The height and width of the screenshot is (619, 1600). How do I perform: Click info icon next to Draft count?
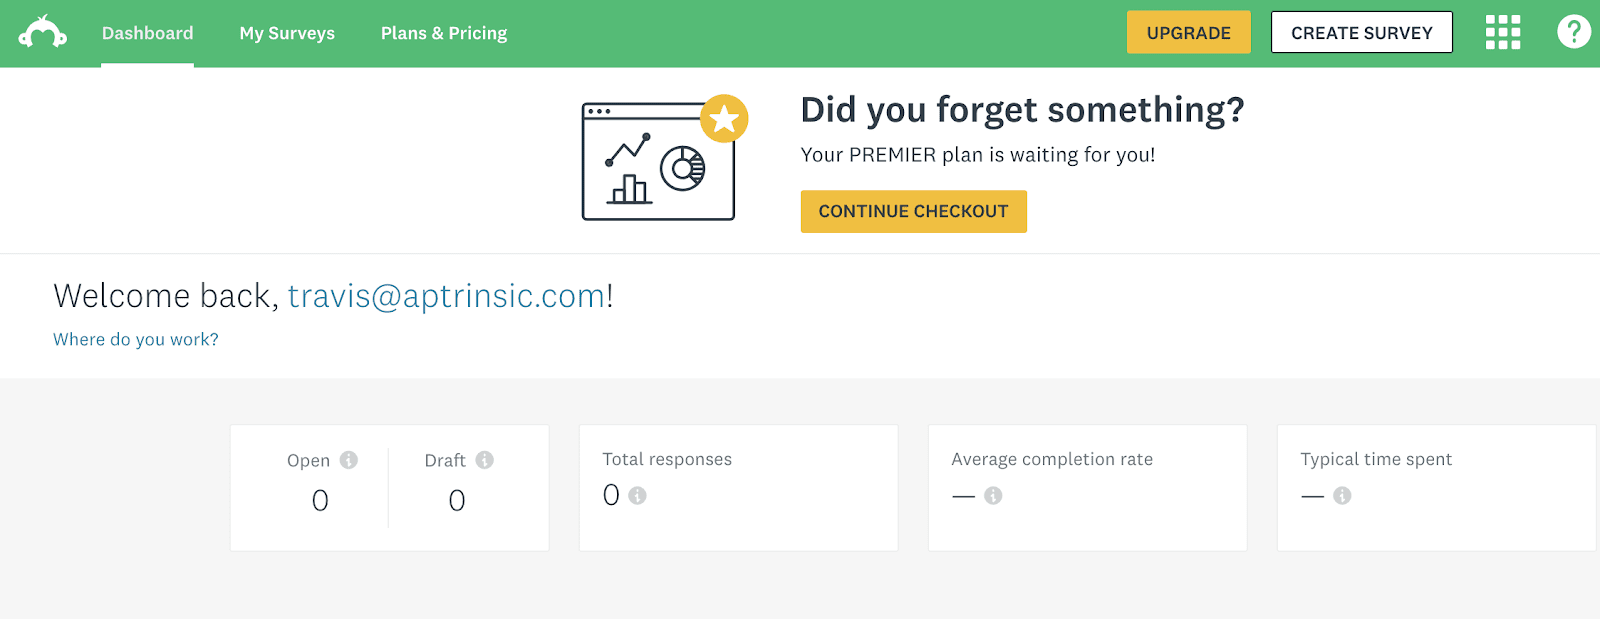(485, 460)
